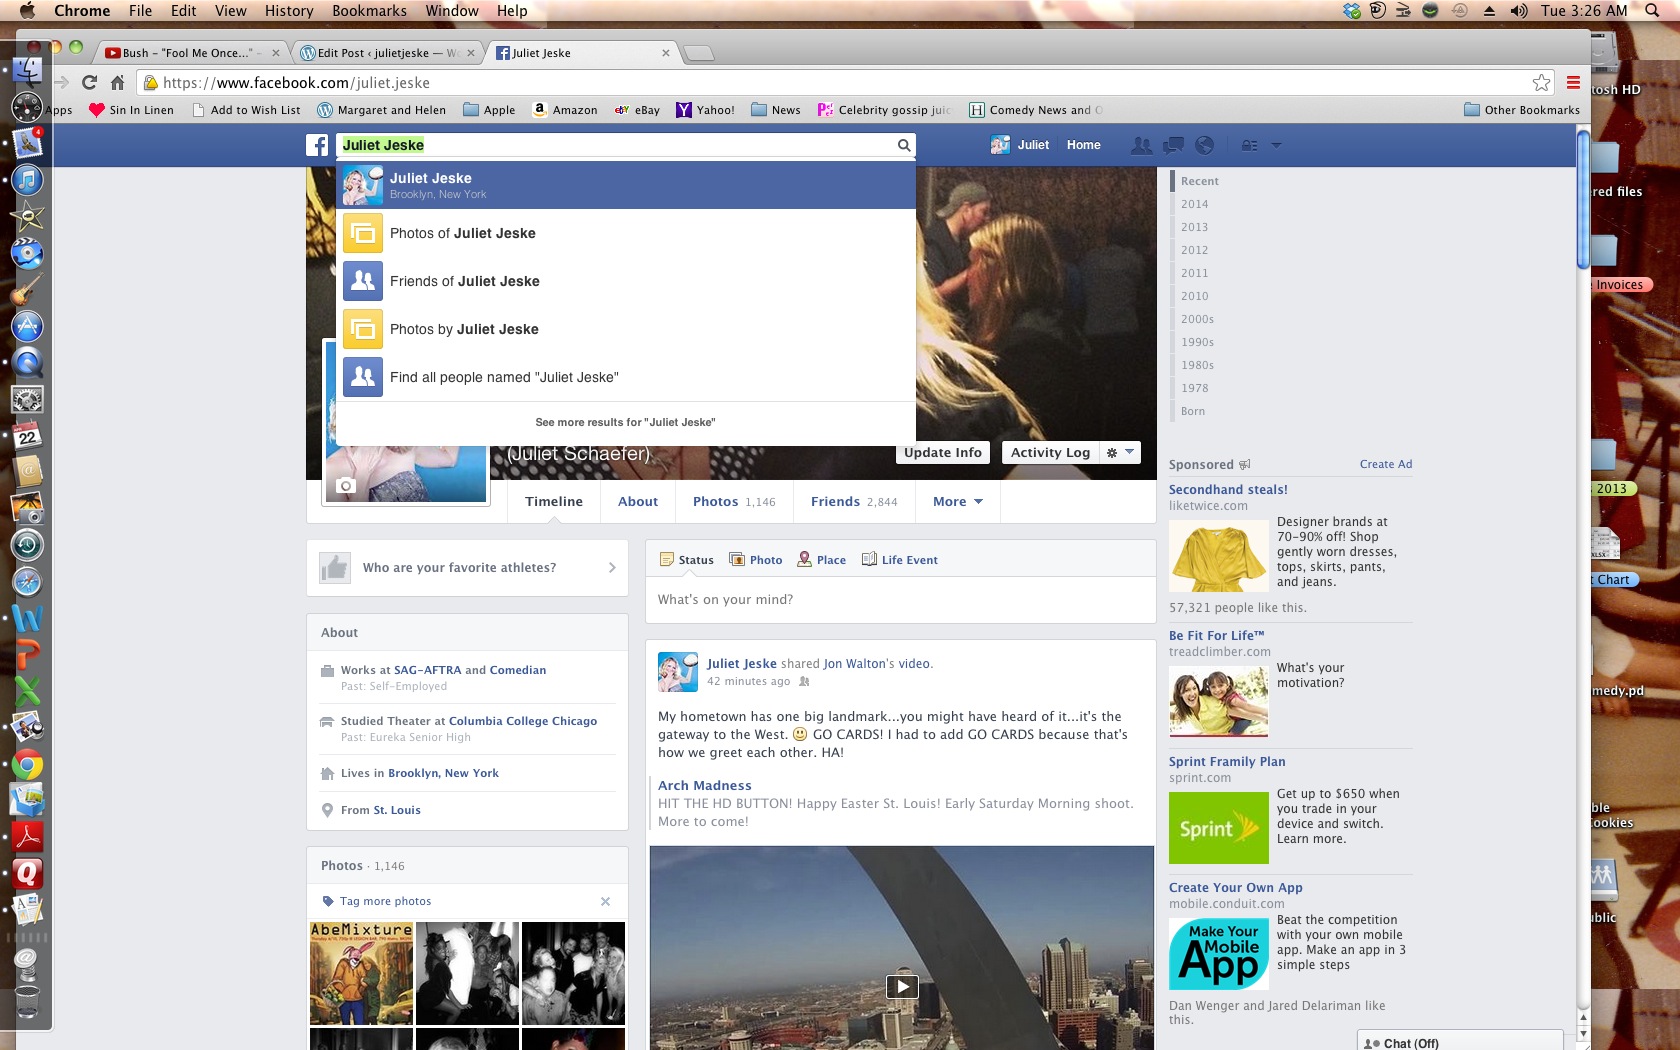The width and height of the screenshot is (1680, 1050).
Task: Play the Arch Madness video
Action: [x=902, y=987]
